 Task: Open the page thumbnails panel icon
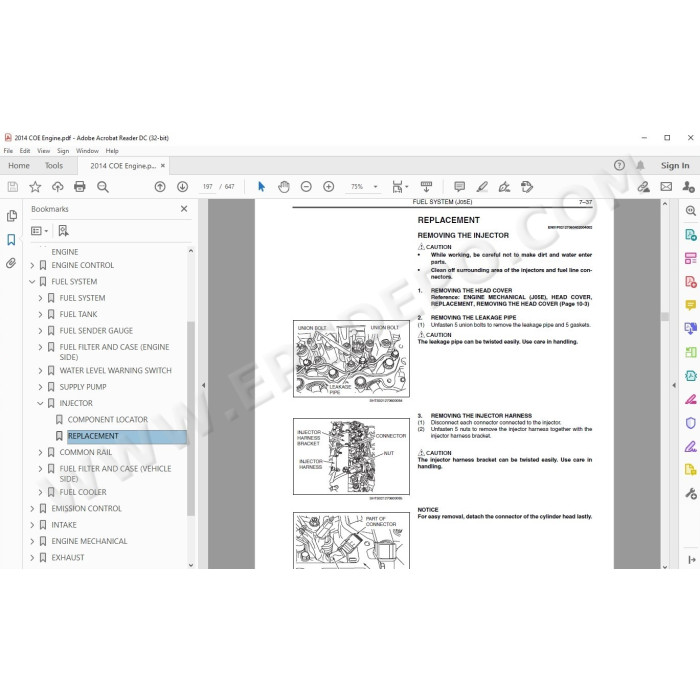(12, 216)
